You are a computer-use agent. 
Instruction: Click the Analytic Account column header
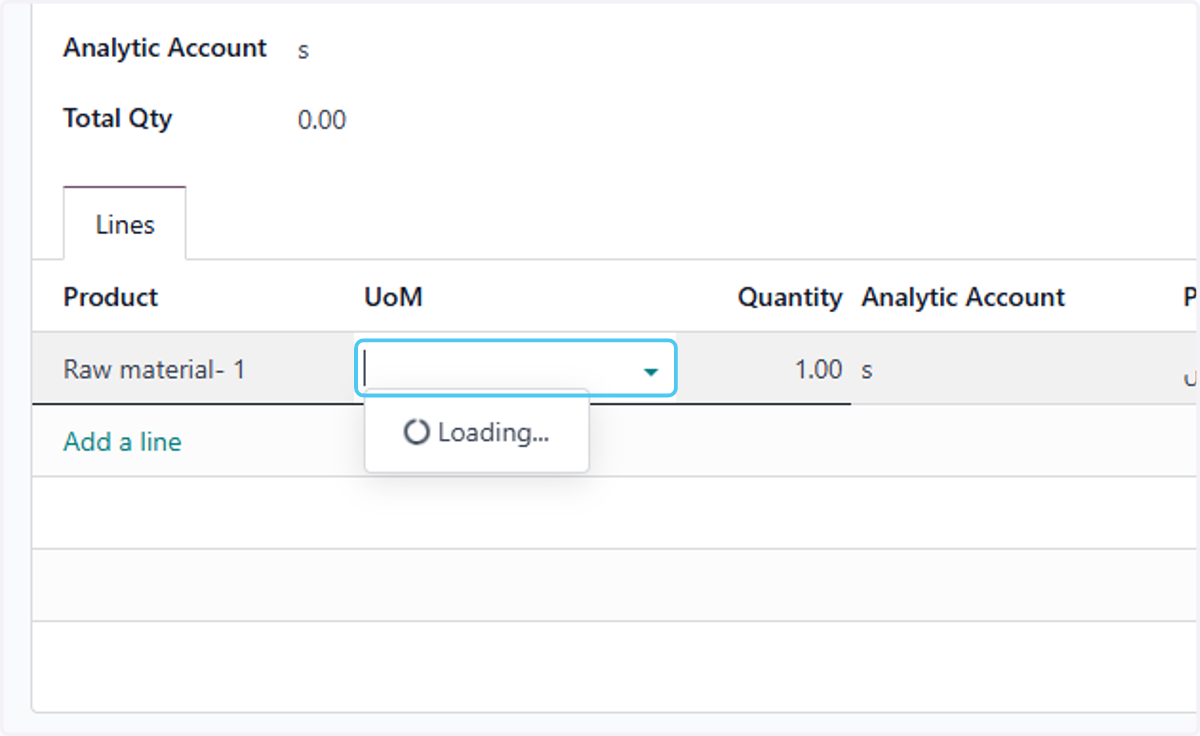coord(963,297)
